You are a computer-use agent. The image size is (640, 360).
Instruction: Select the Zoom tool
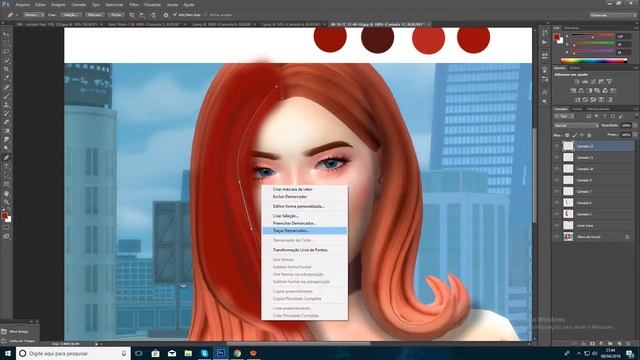6,202
